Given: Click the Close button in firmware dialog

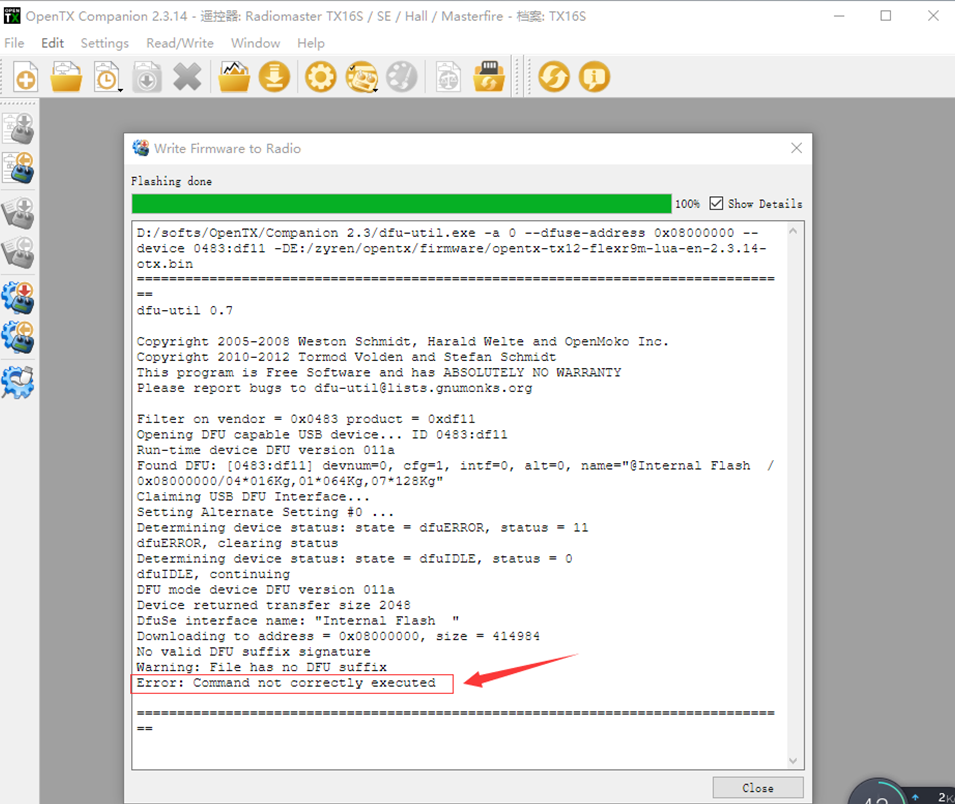Looking at the screenshot, I should [758, 788].
